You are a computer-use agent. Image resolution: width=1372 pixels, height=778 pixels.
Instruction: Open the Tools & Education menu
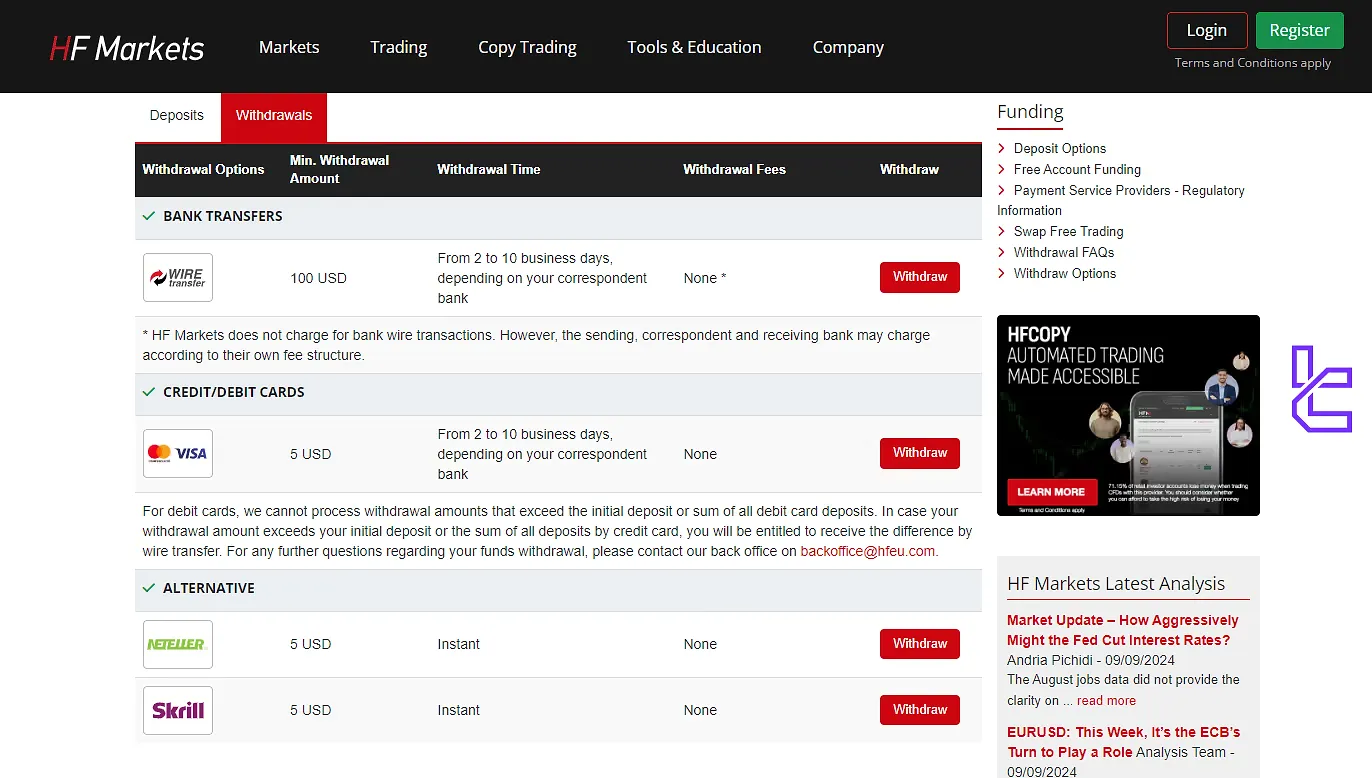(x=694, y=47)
